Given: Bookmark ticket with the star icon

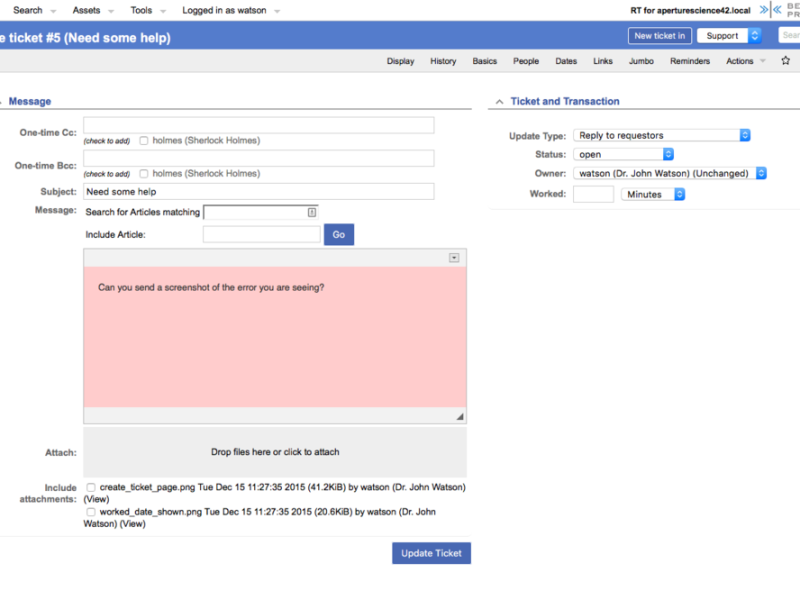Looking at the screenshot, I should [785, 61].
